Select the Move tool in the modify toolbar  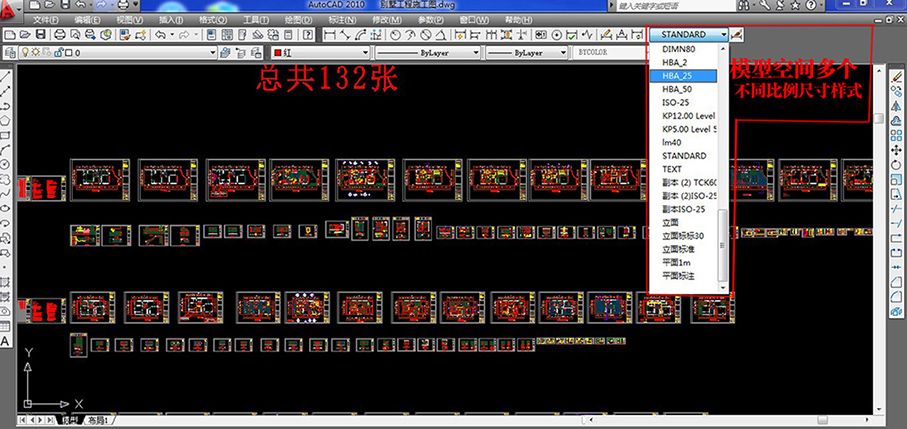point(896,150)
